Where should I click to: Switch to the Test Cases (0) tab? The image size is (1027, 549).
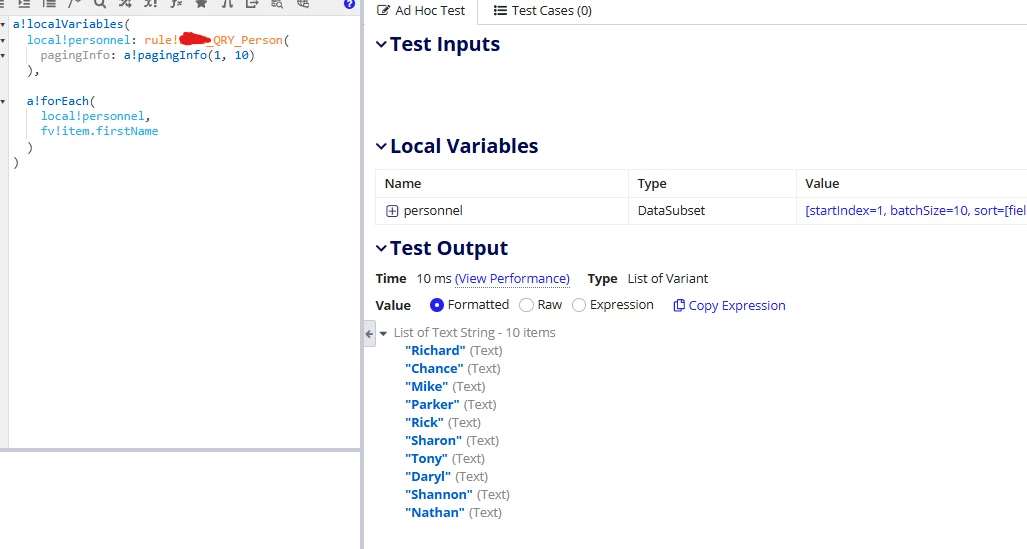(542, 10)
